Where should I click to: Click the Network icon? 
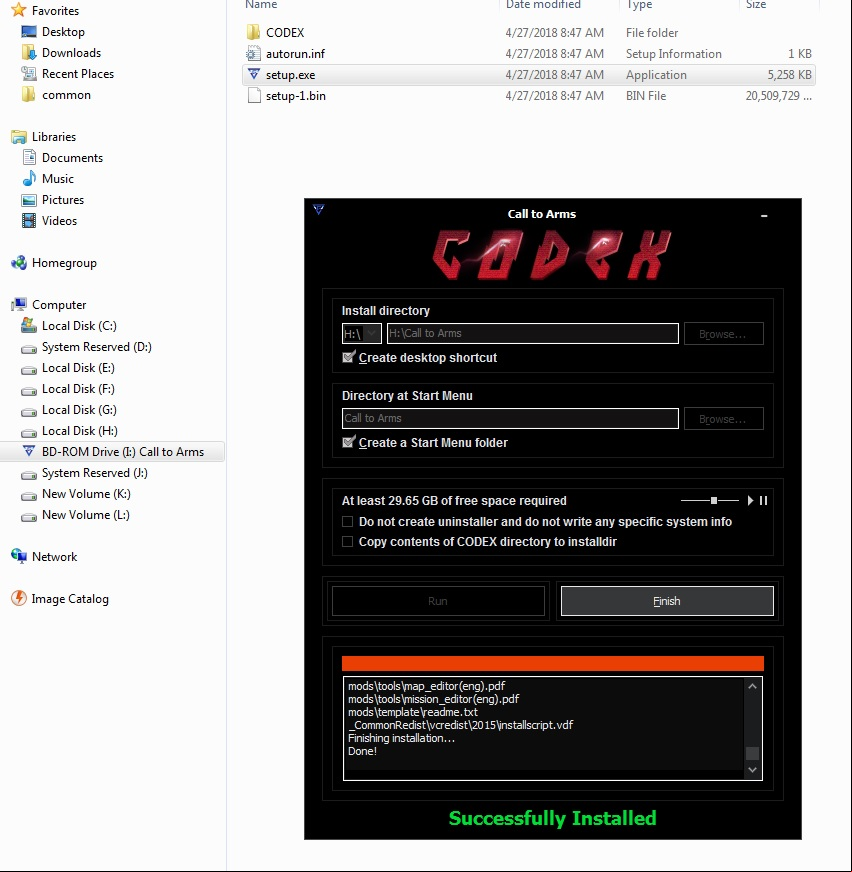coord(18,556)
